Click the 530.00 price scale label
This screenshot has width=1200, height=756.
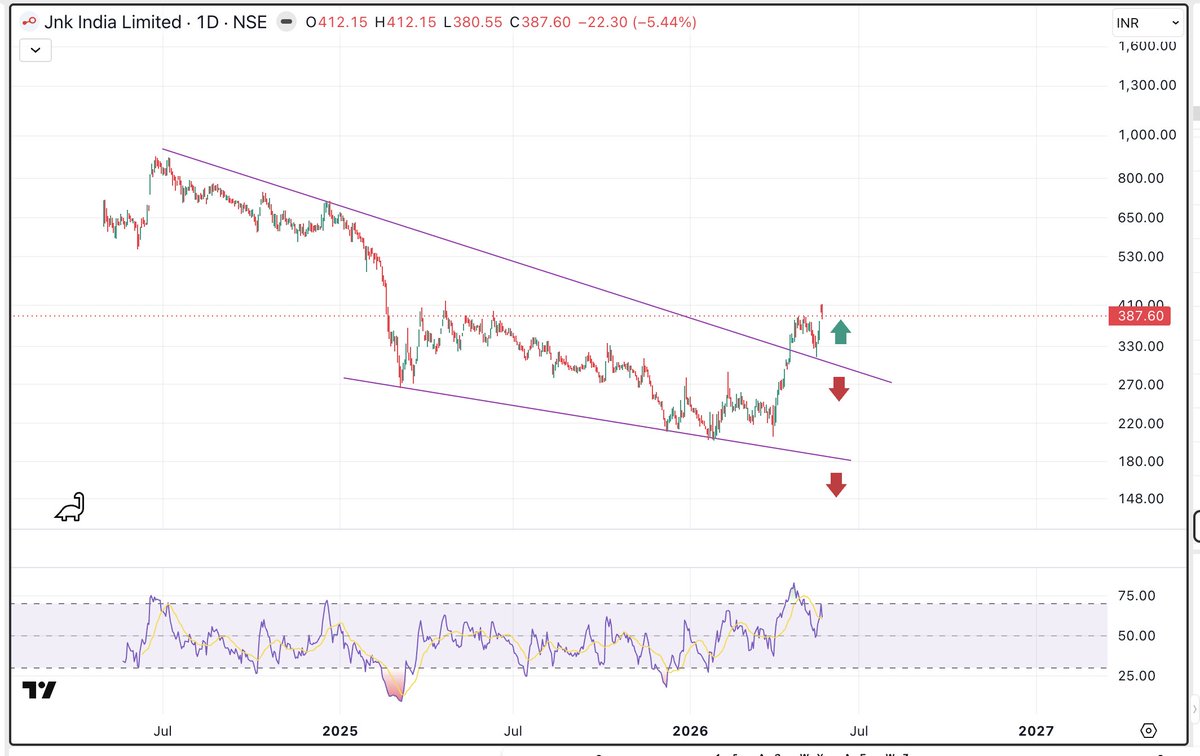click(1141, 257)
